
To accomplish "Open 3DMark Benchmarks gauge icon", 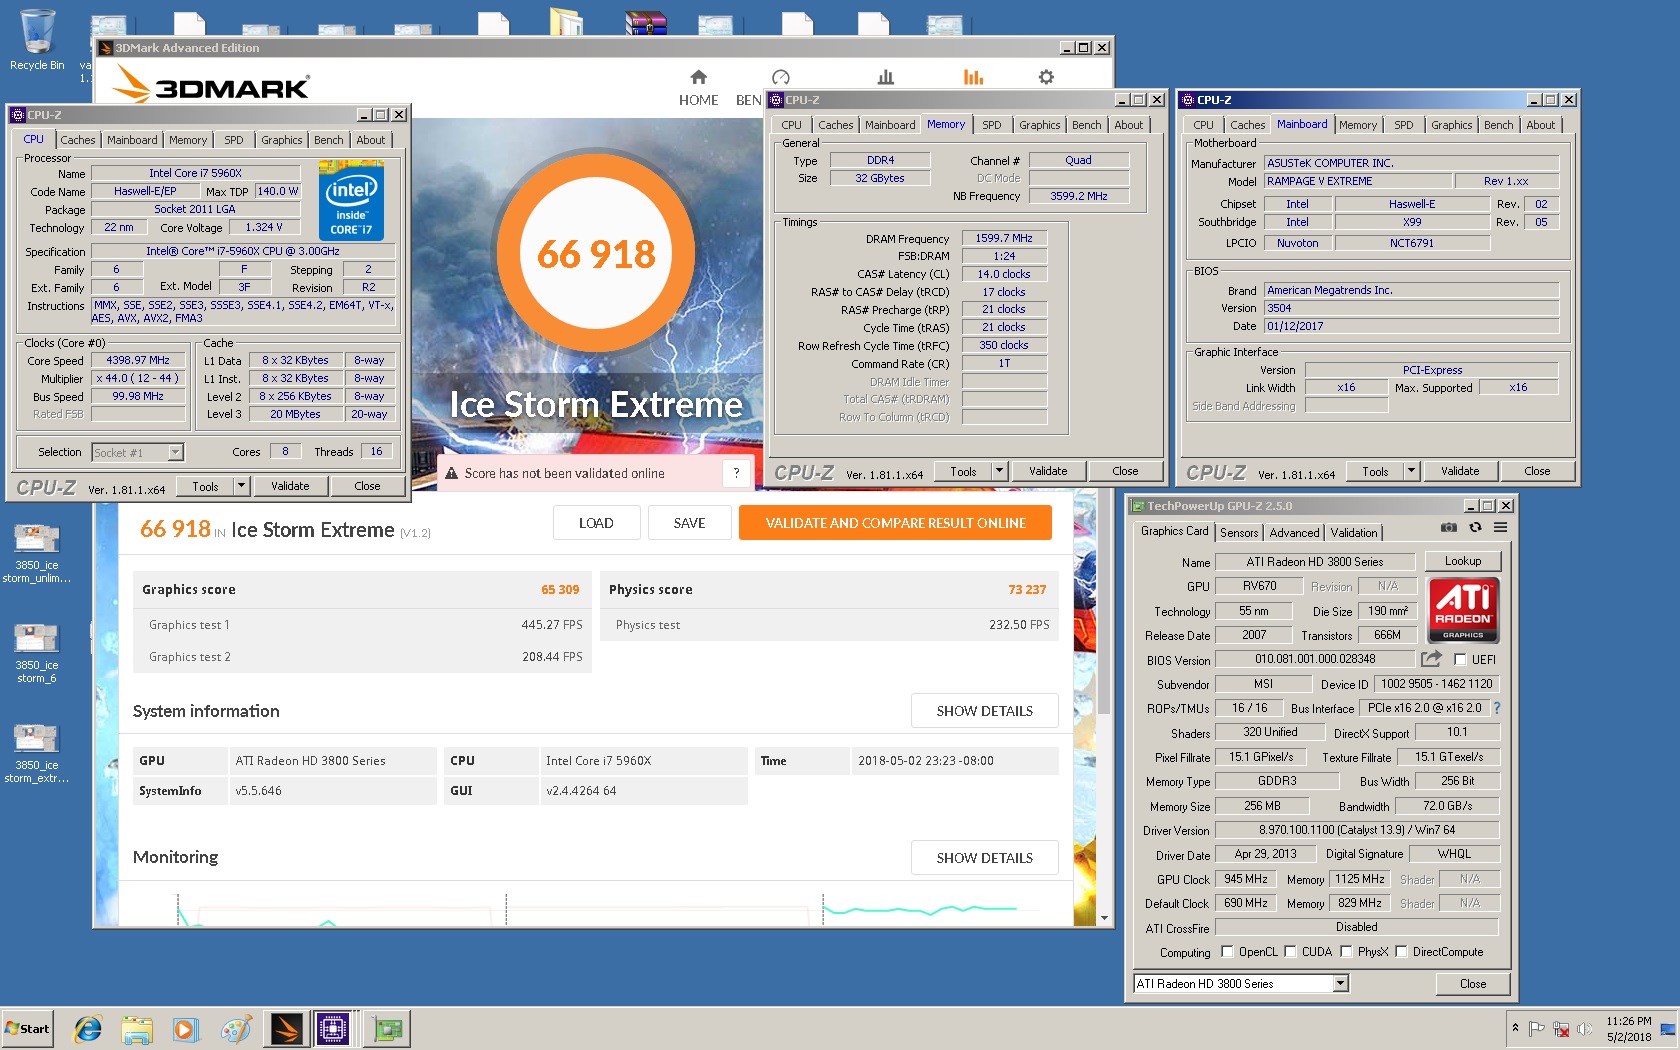I will point(781,77).
